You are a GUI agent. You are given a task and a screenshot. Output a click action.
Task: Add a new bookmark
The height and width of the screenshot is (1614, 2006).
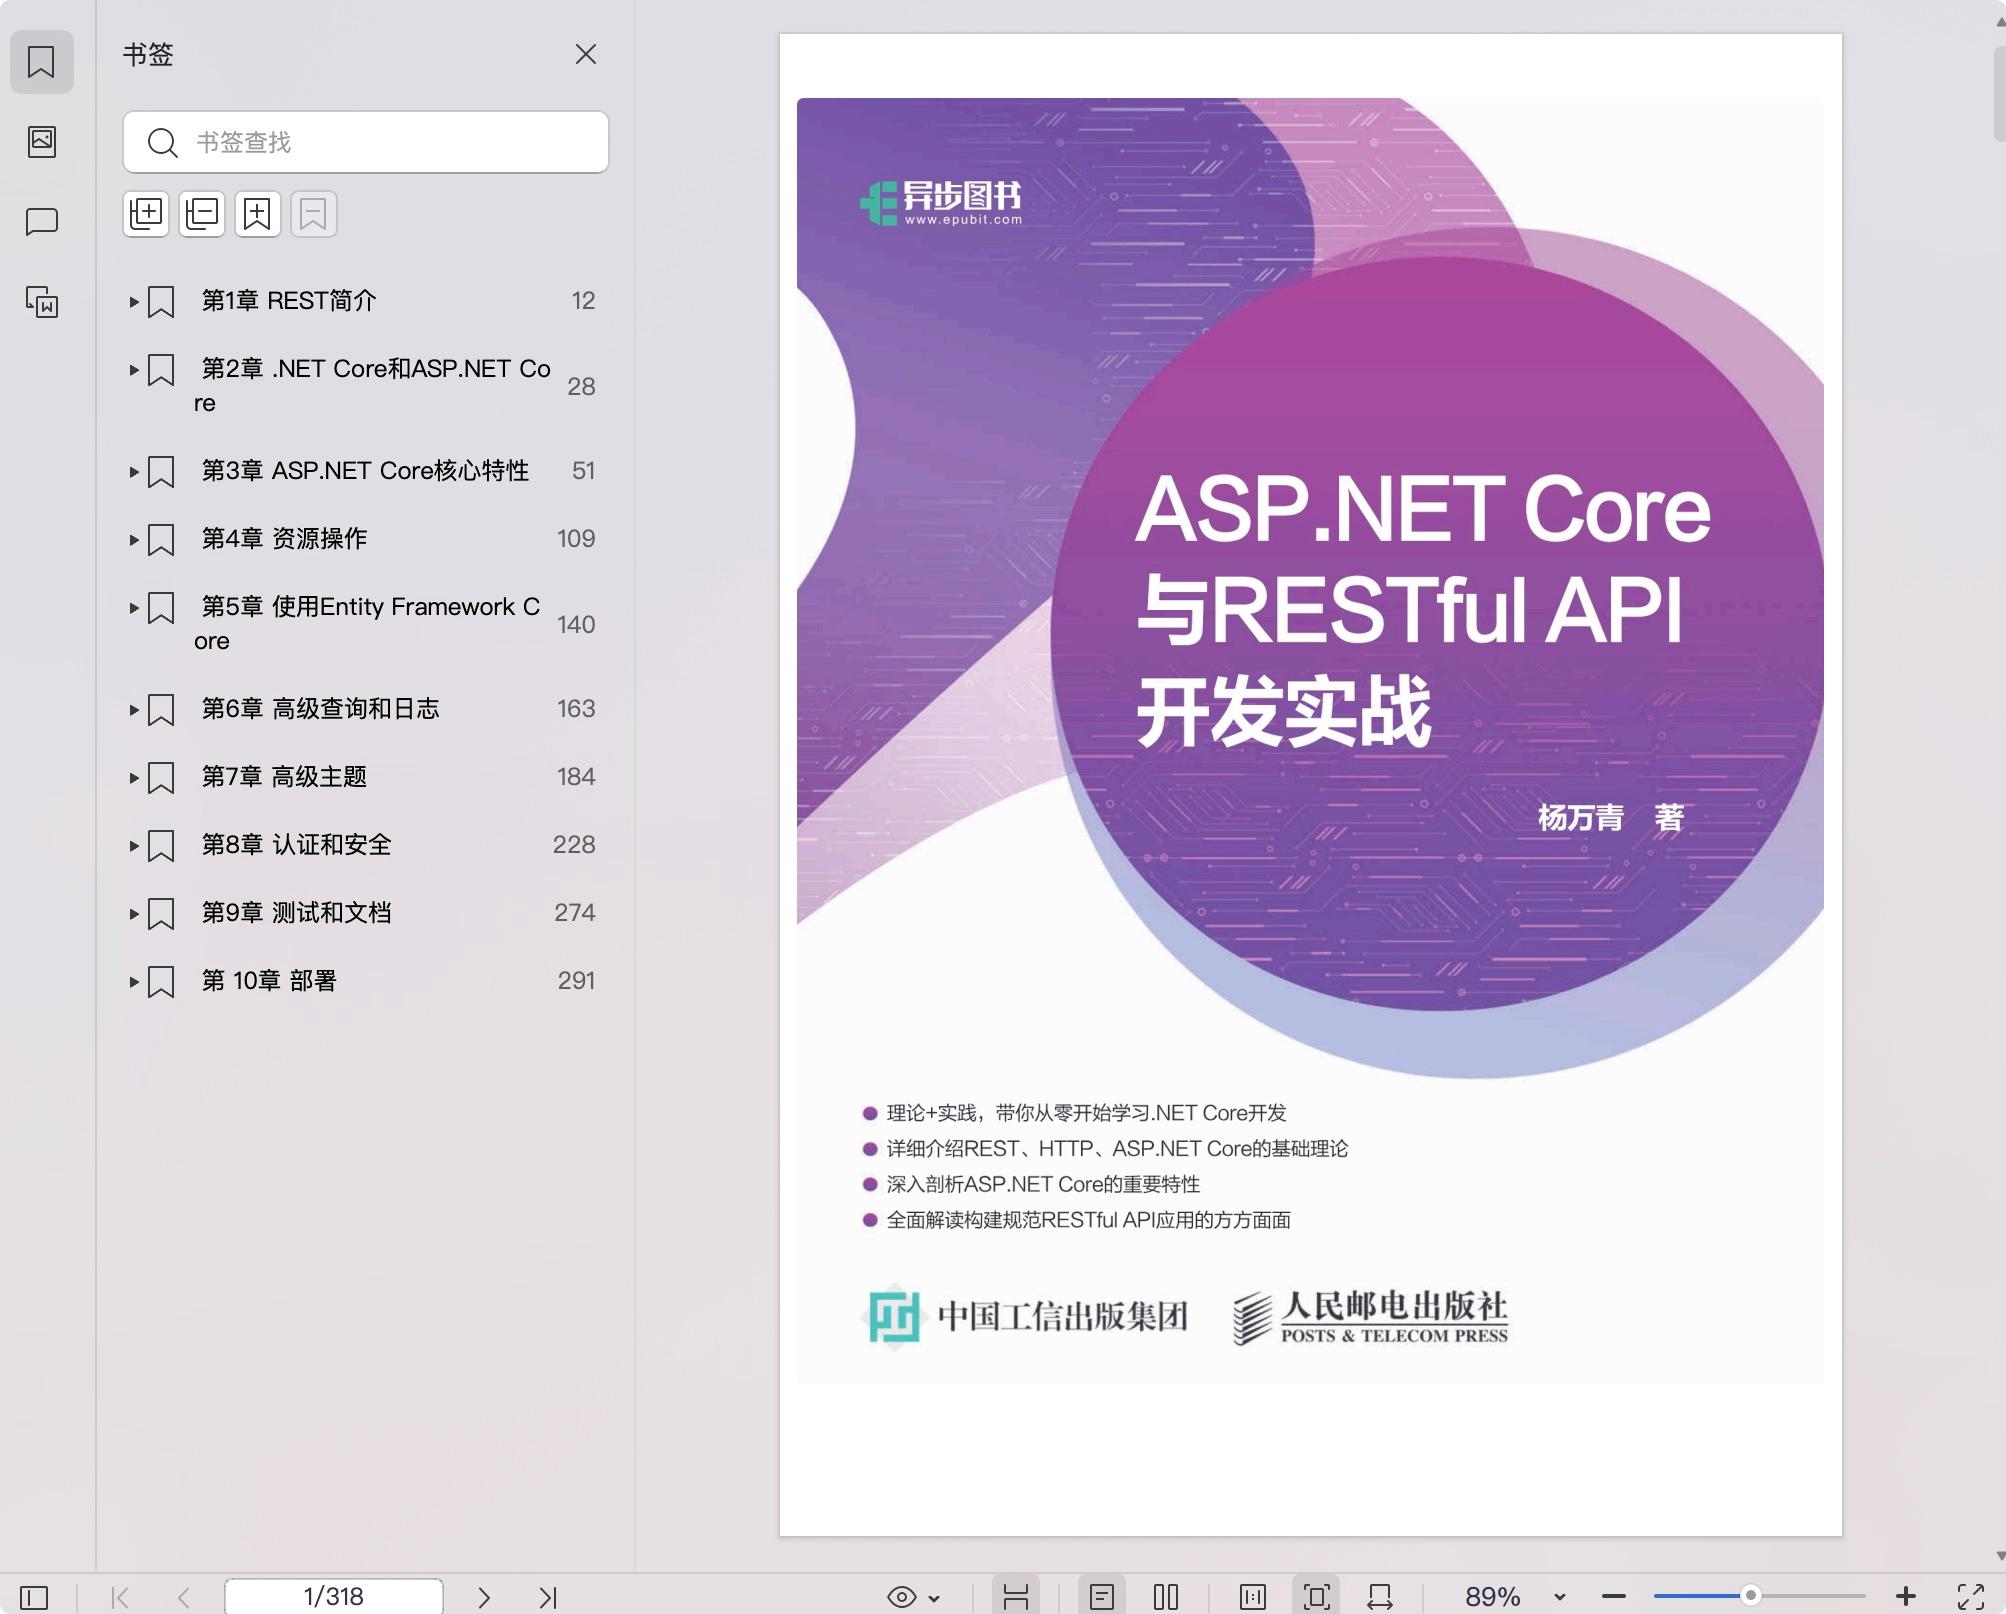tap(258, 214)
